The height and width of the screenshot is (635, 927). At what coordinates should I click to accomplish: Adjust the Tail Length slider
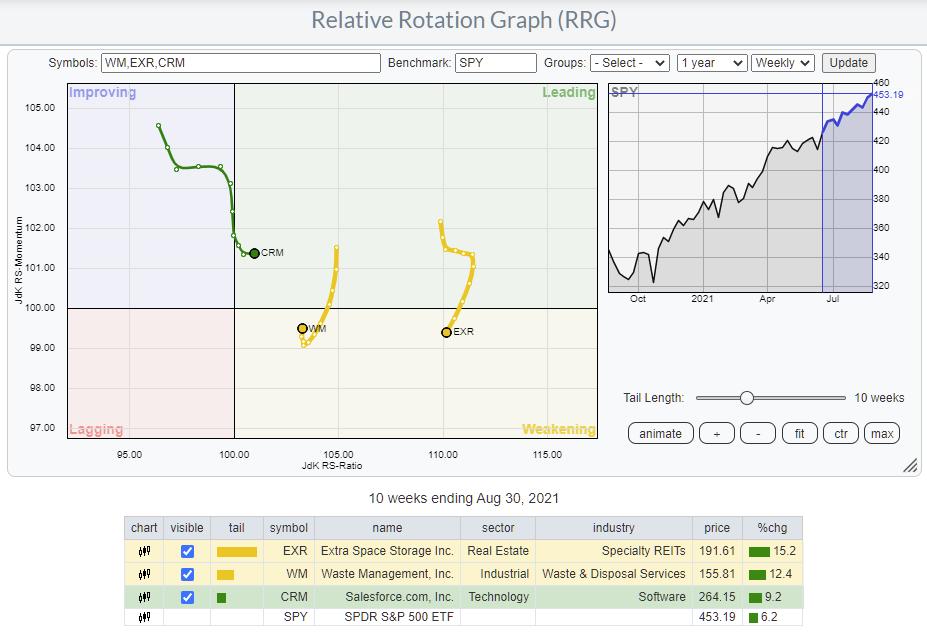pyautogui.click(x=746, y=398)
